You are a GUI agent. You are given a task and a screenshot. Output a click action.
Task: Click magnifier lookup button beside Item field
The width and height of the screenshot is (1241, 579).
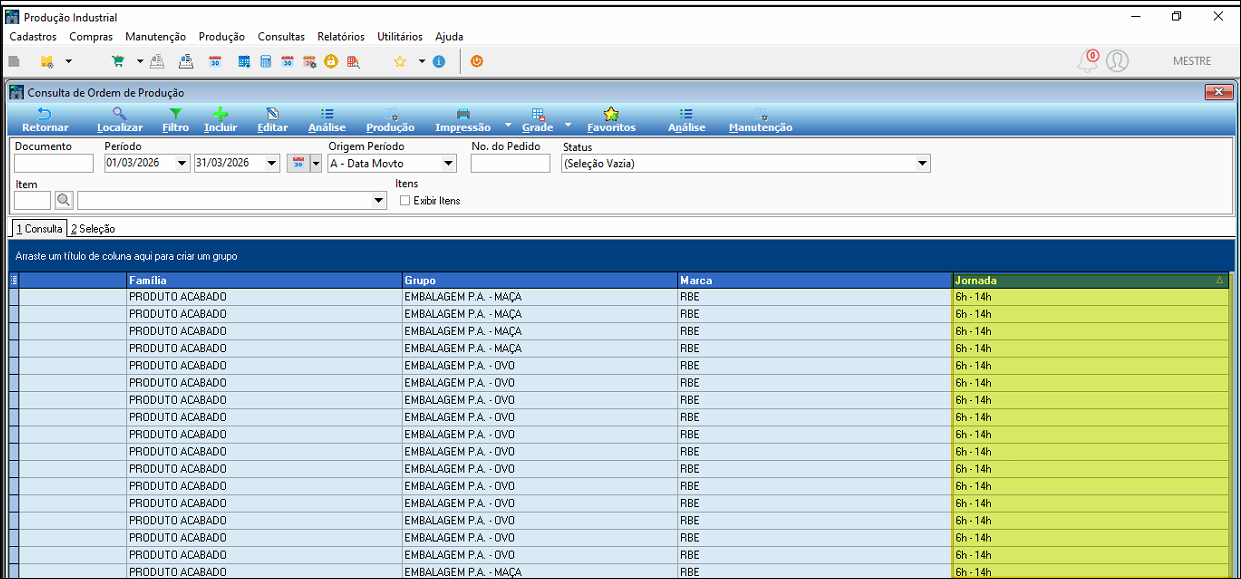(x=64, y=200)
